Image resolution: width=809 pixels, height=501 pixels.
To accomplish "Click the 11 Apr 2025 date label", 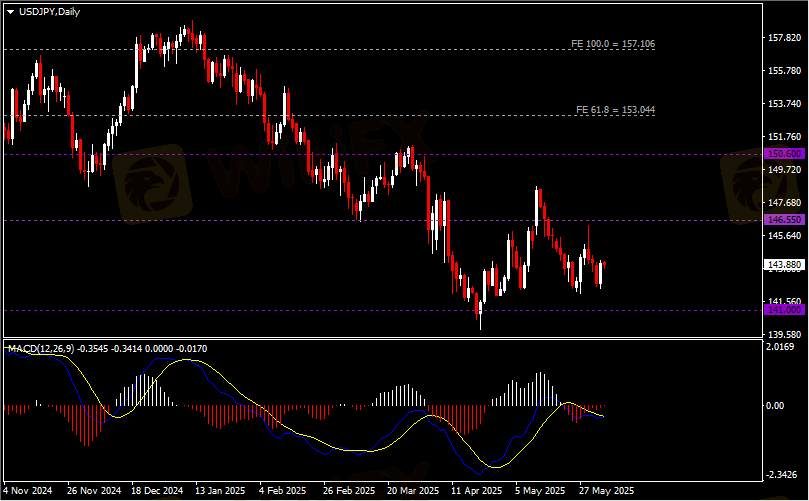I will [476, 490].
